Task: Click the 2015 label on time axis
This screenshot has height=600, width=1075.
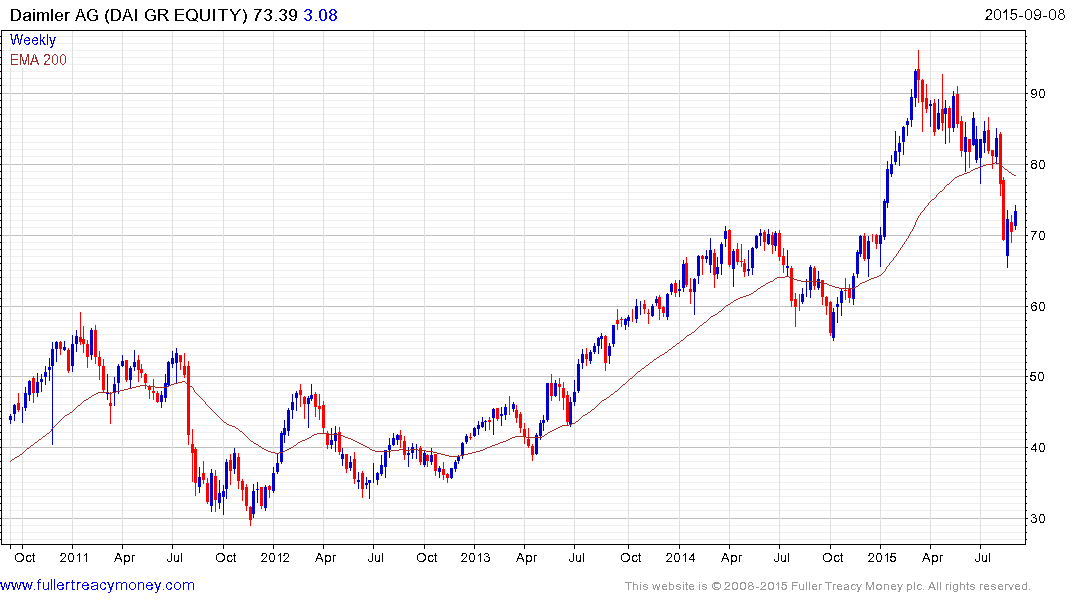Action: (x=882, y=557)
